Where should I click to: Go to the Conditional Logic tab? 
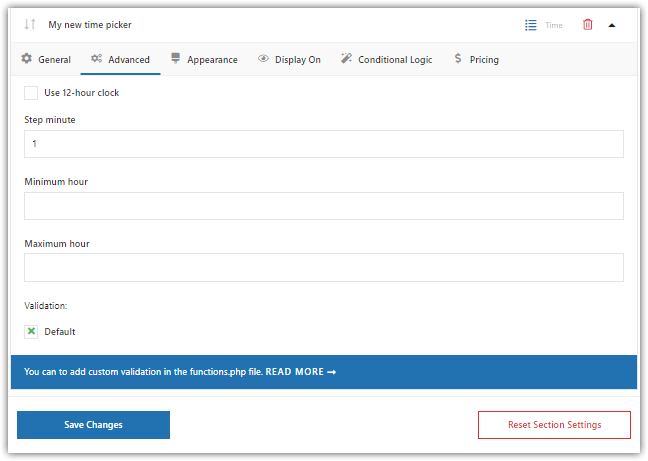tap(386, 59)
